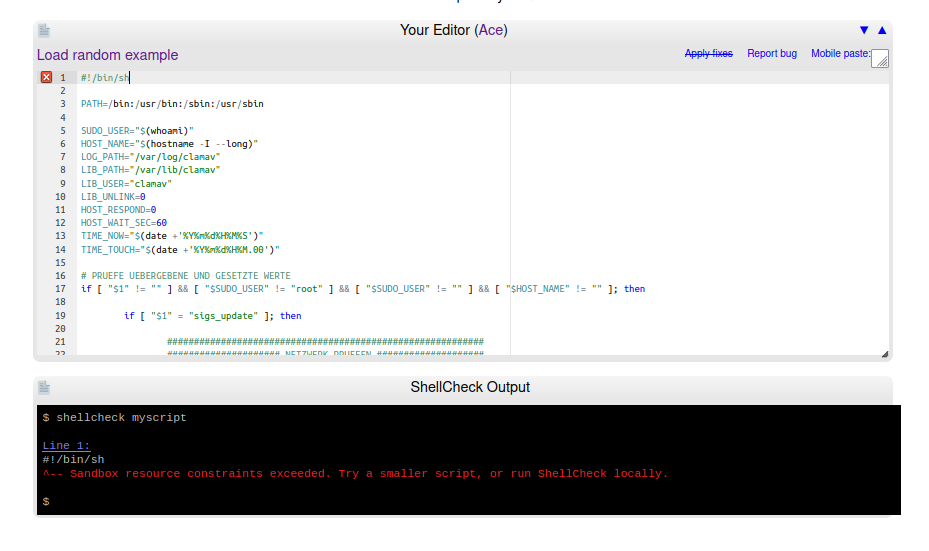This screenshot has width=929, height=551.
Task: Click the ShellCheck Output header title
Action: pyautogui.click(x=470, y=387)
